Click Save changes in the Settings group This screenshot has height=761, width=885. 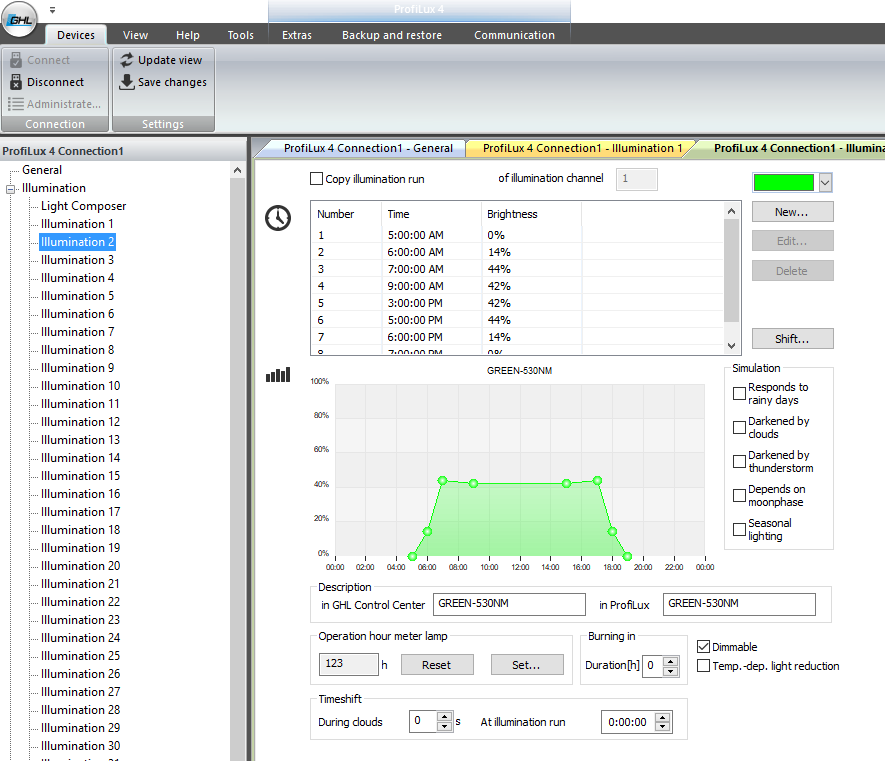click(164, 82)
